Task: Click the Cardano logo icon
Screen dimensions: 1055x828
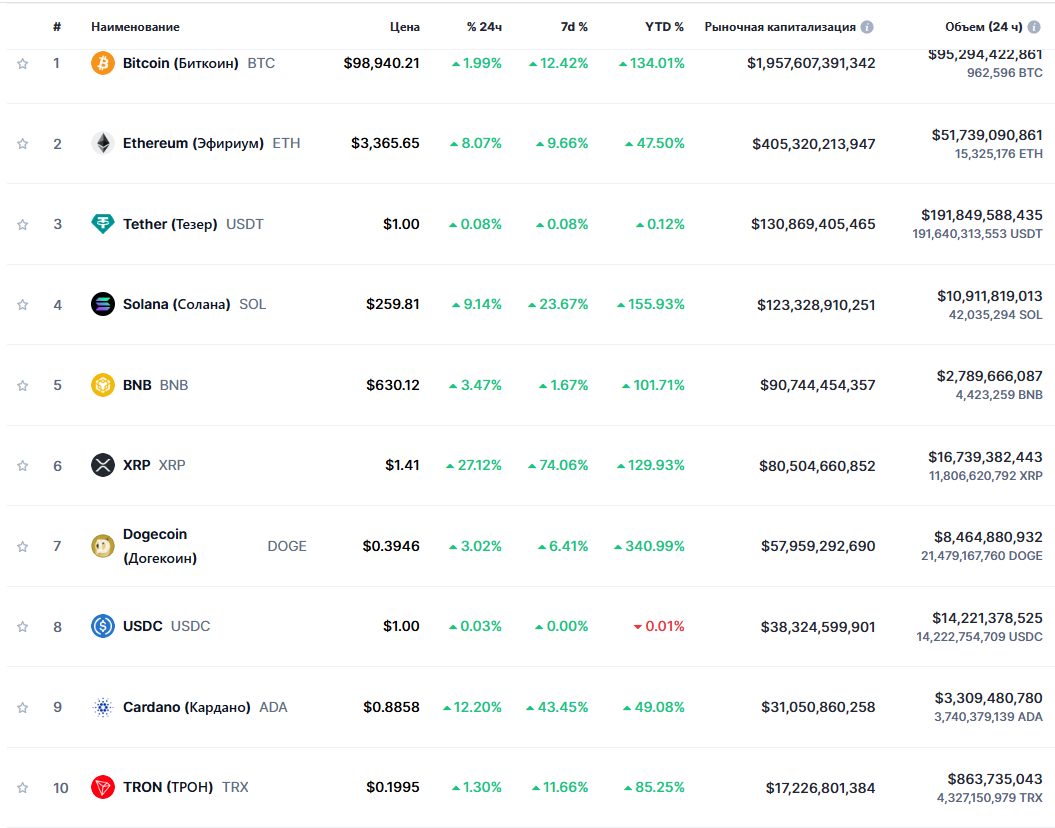Action: [x=103, y=707]
